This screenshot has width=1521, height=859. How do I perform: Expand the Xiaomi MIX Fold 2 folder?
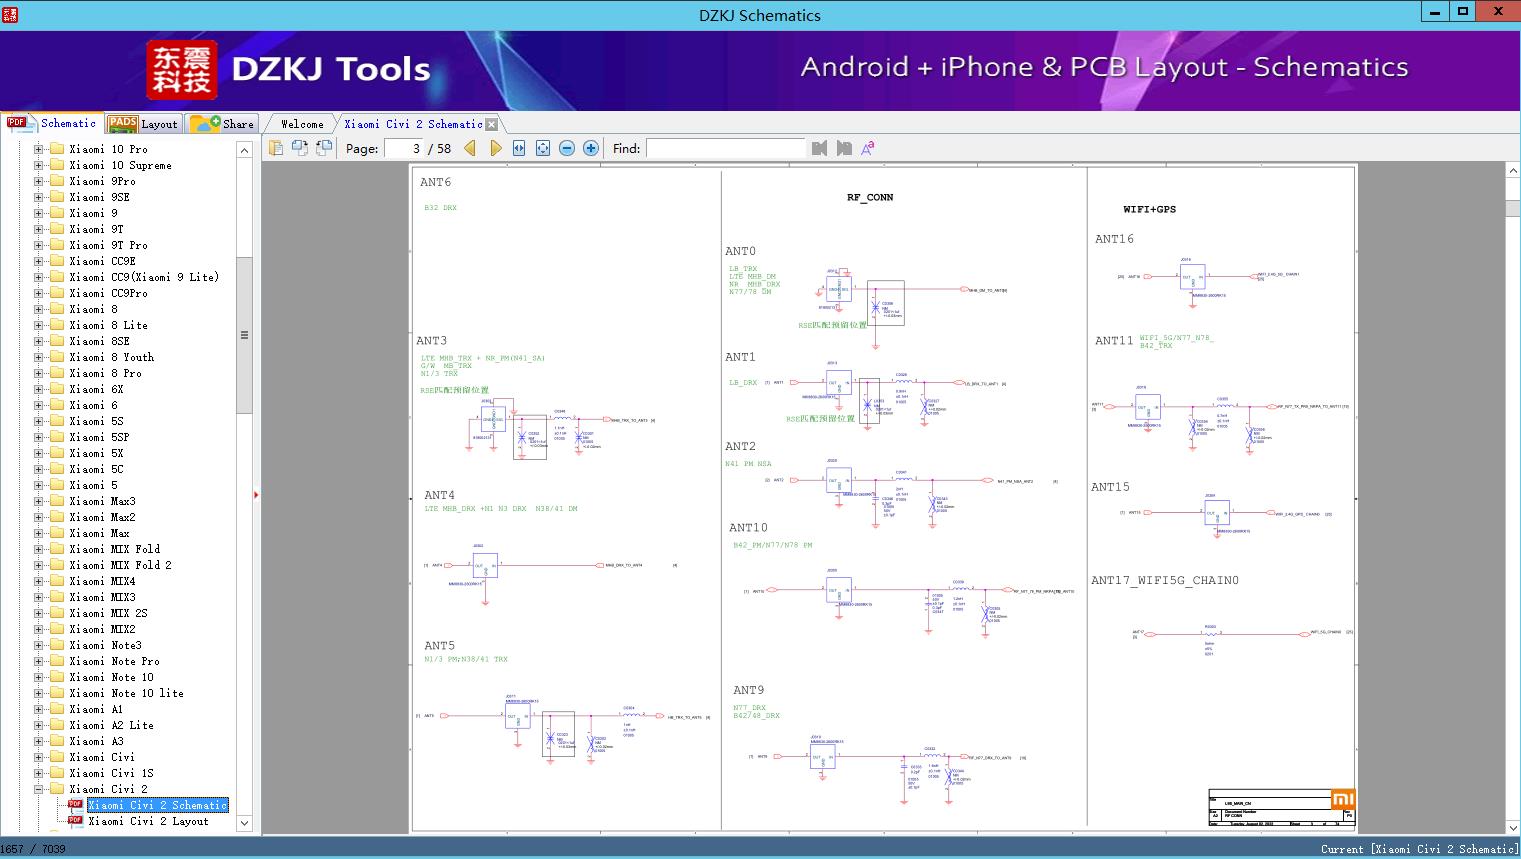pos(39,565)
